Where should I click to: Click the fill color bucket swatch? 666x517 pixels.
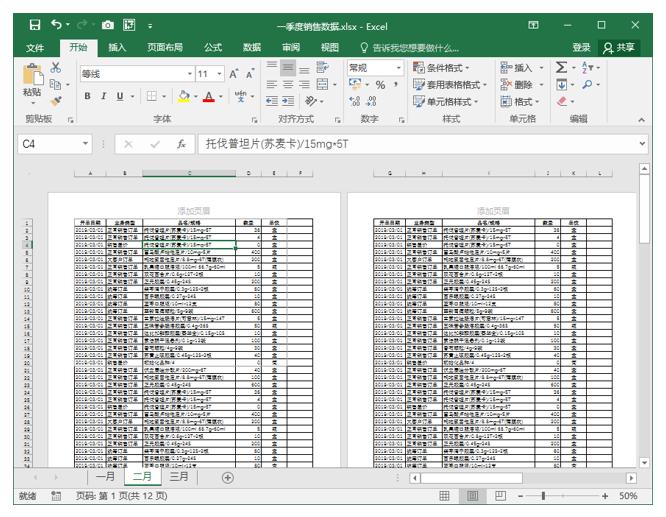coord(184,96)
